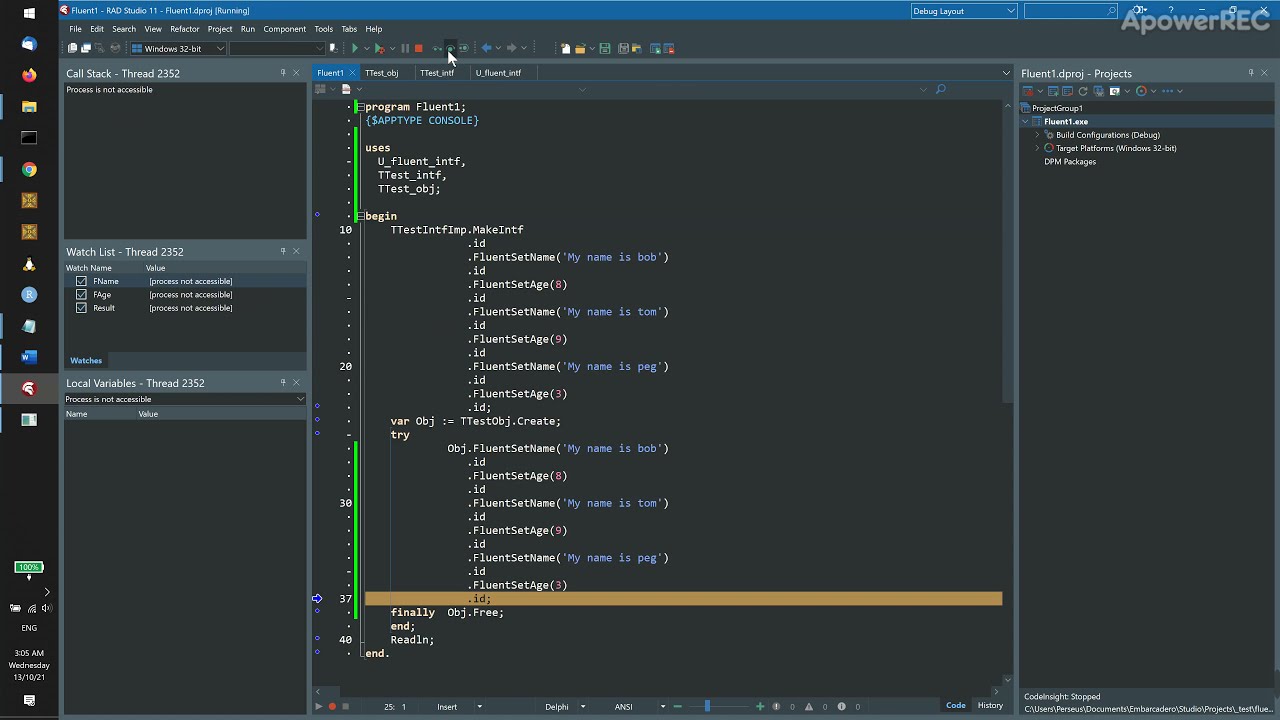Toggle the breakpoint marker on line 37
This screenshot has width=1280, height=720.
317,599
